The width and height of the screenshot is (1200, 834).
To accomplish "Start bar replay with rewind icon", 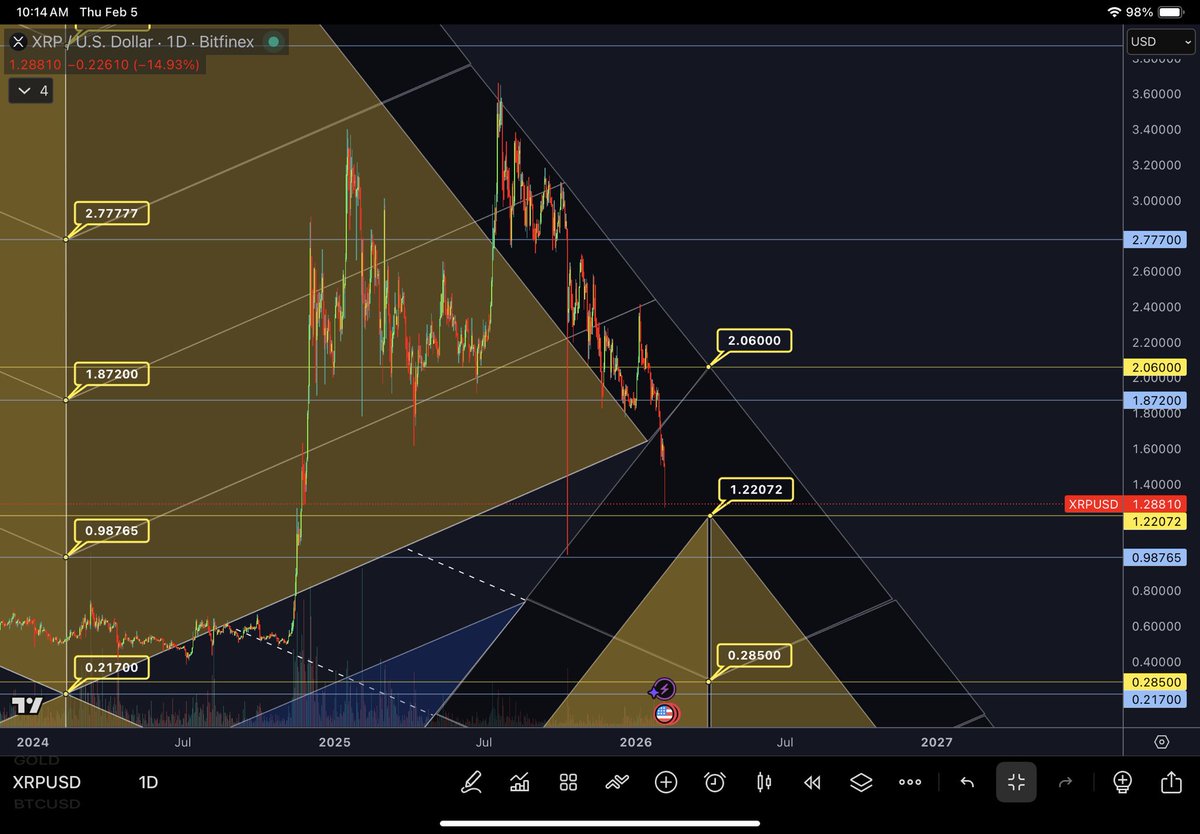I will click(x=813, y=783).
